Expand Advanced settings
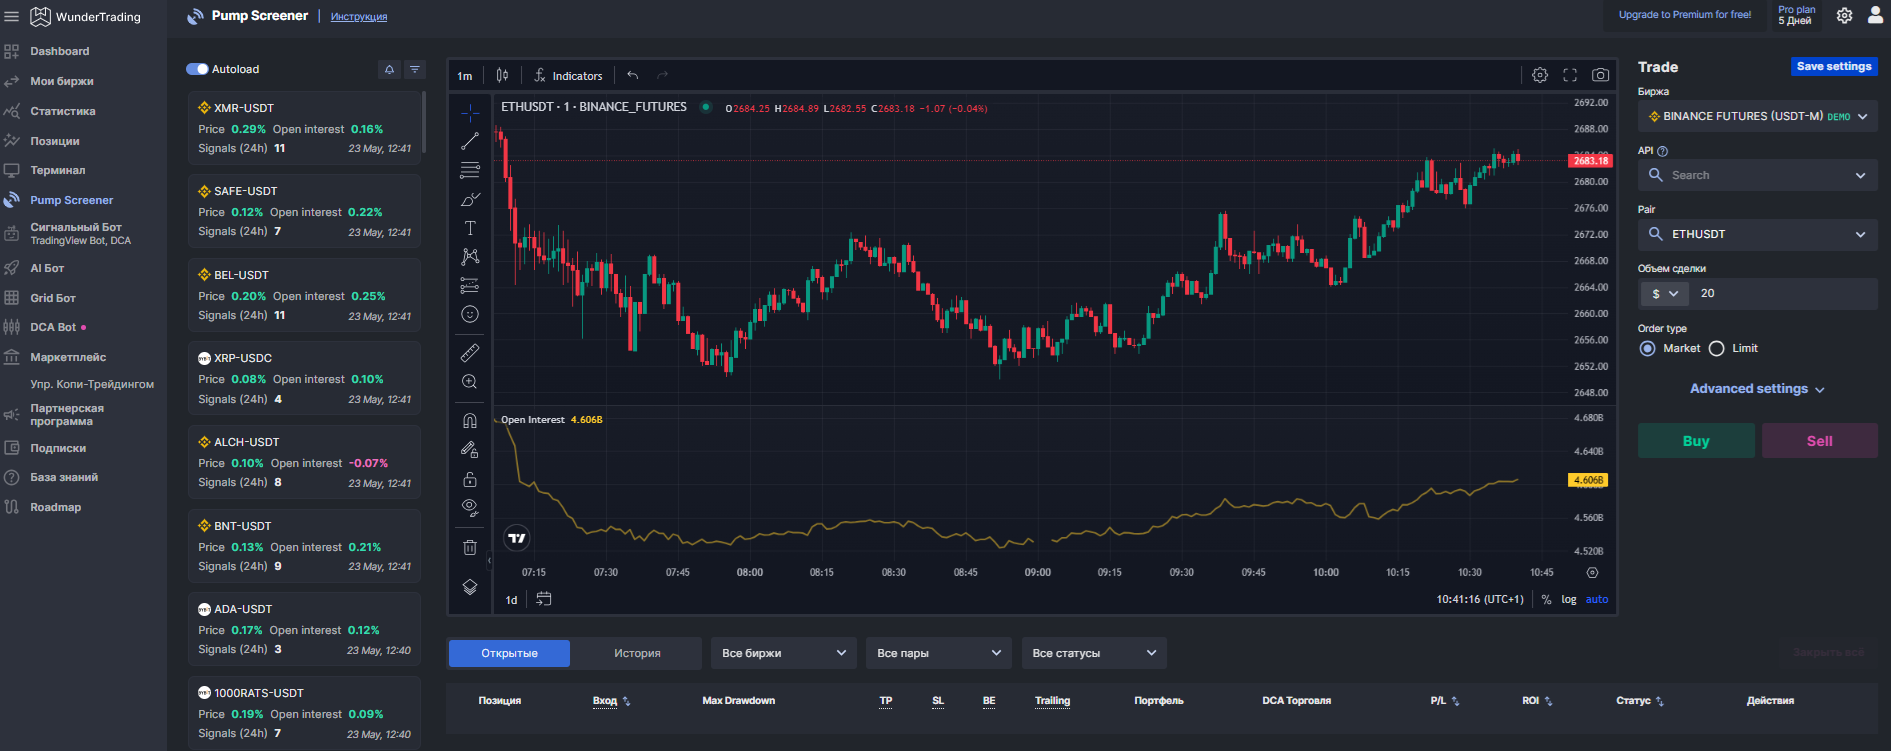Image resolution: width=1891 pixels, height=751 pixels. (1757, 389)
